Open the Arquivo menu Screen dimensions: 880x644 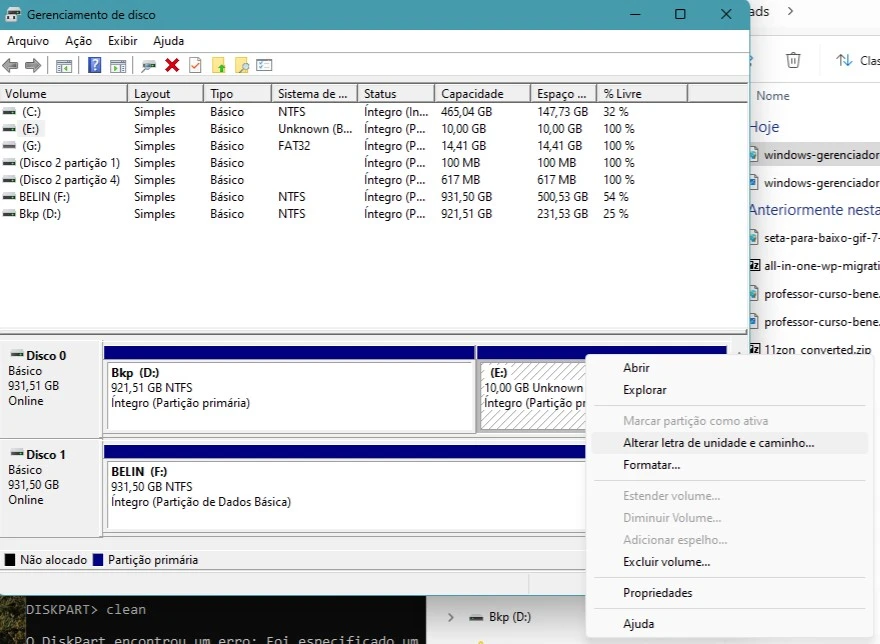click(x=28, y=41)
